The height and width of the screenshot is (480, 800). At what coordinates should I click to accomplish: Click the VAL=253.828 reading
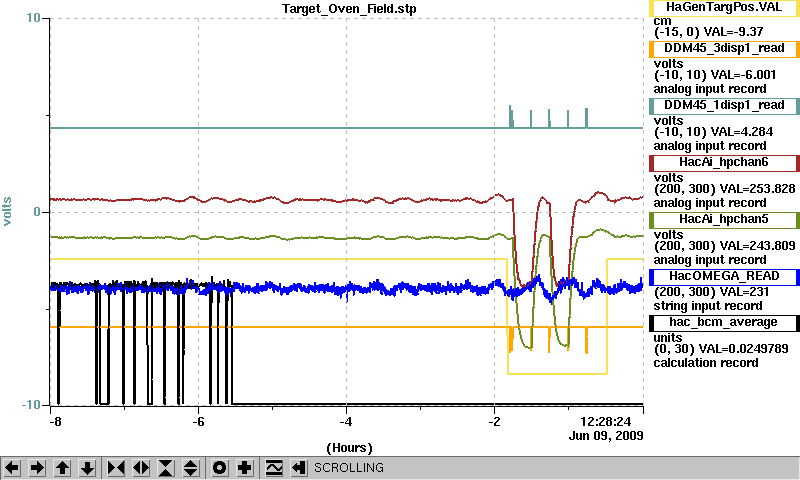tap(757, 189)
